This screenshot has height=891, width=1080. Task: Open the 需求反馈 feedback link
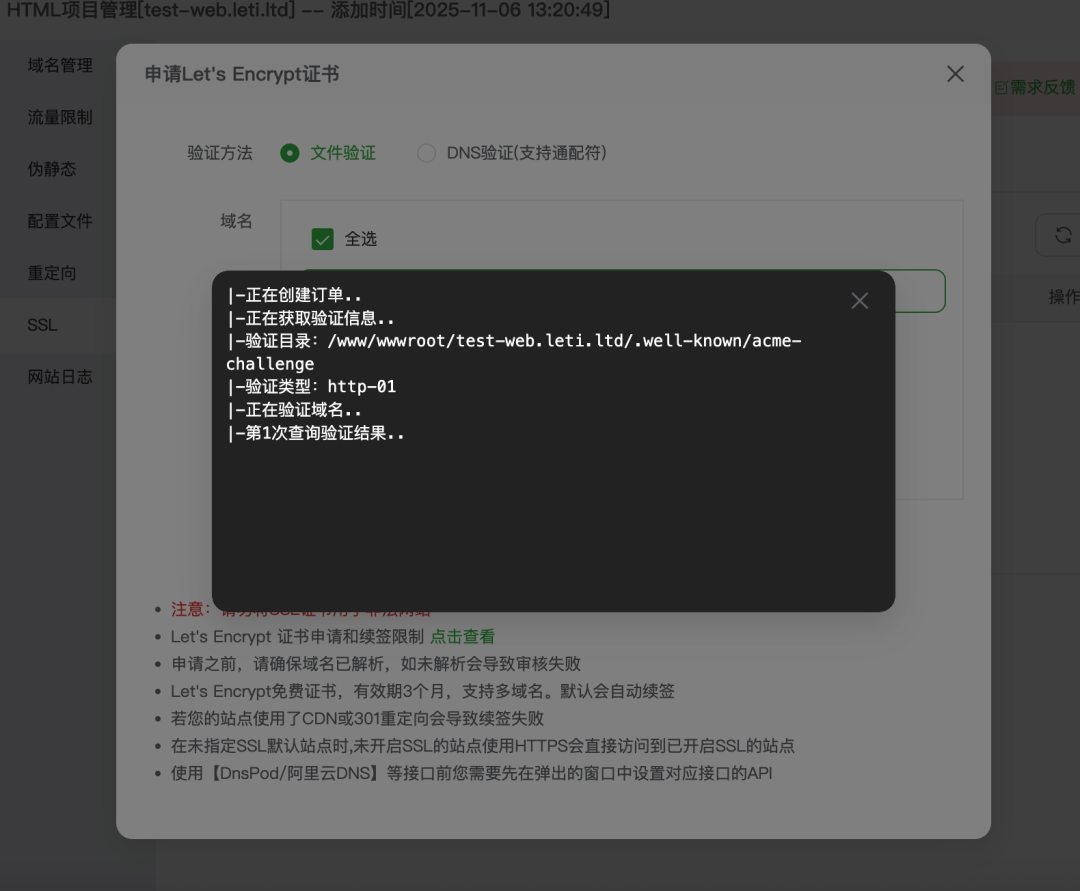tap(1035, 87)
